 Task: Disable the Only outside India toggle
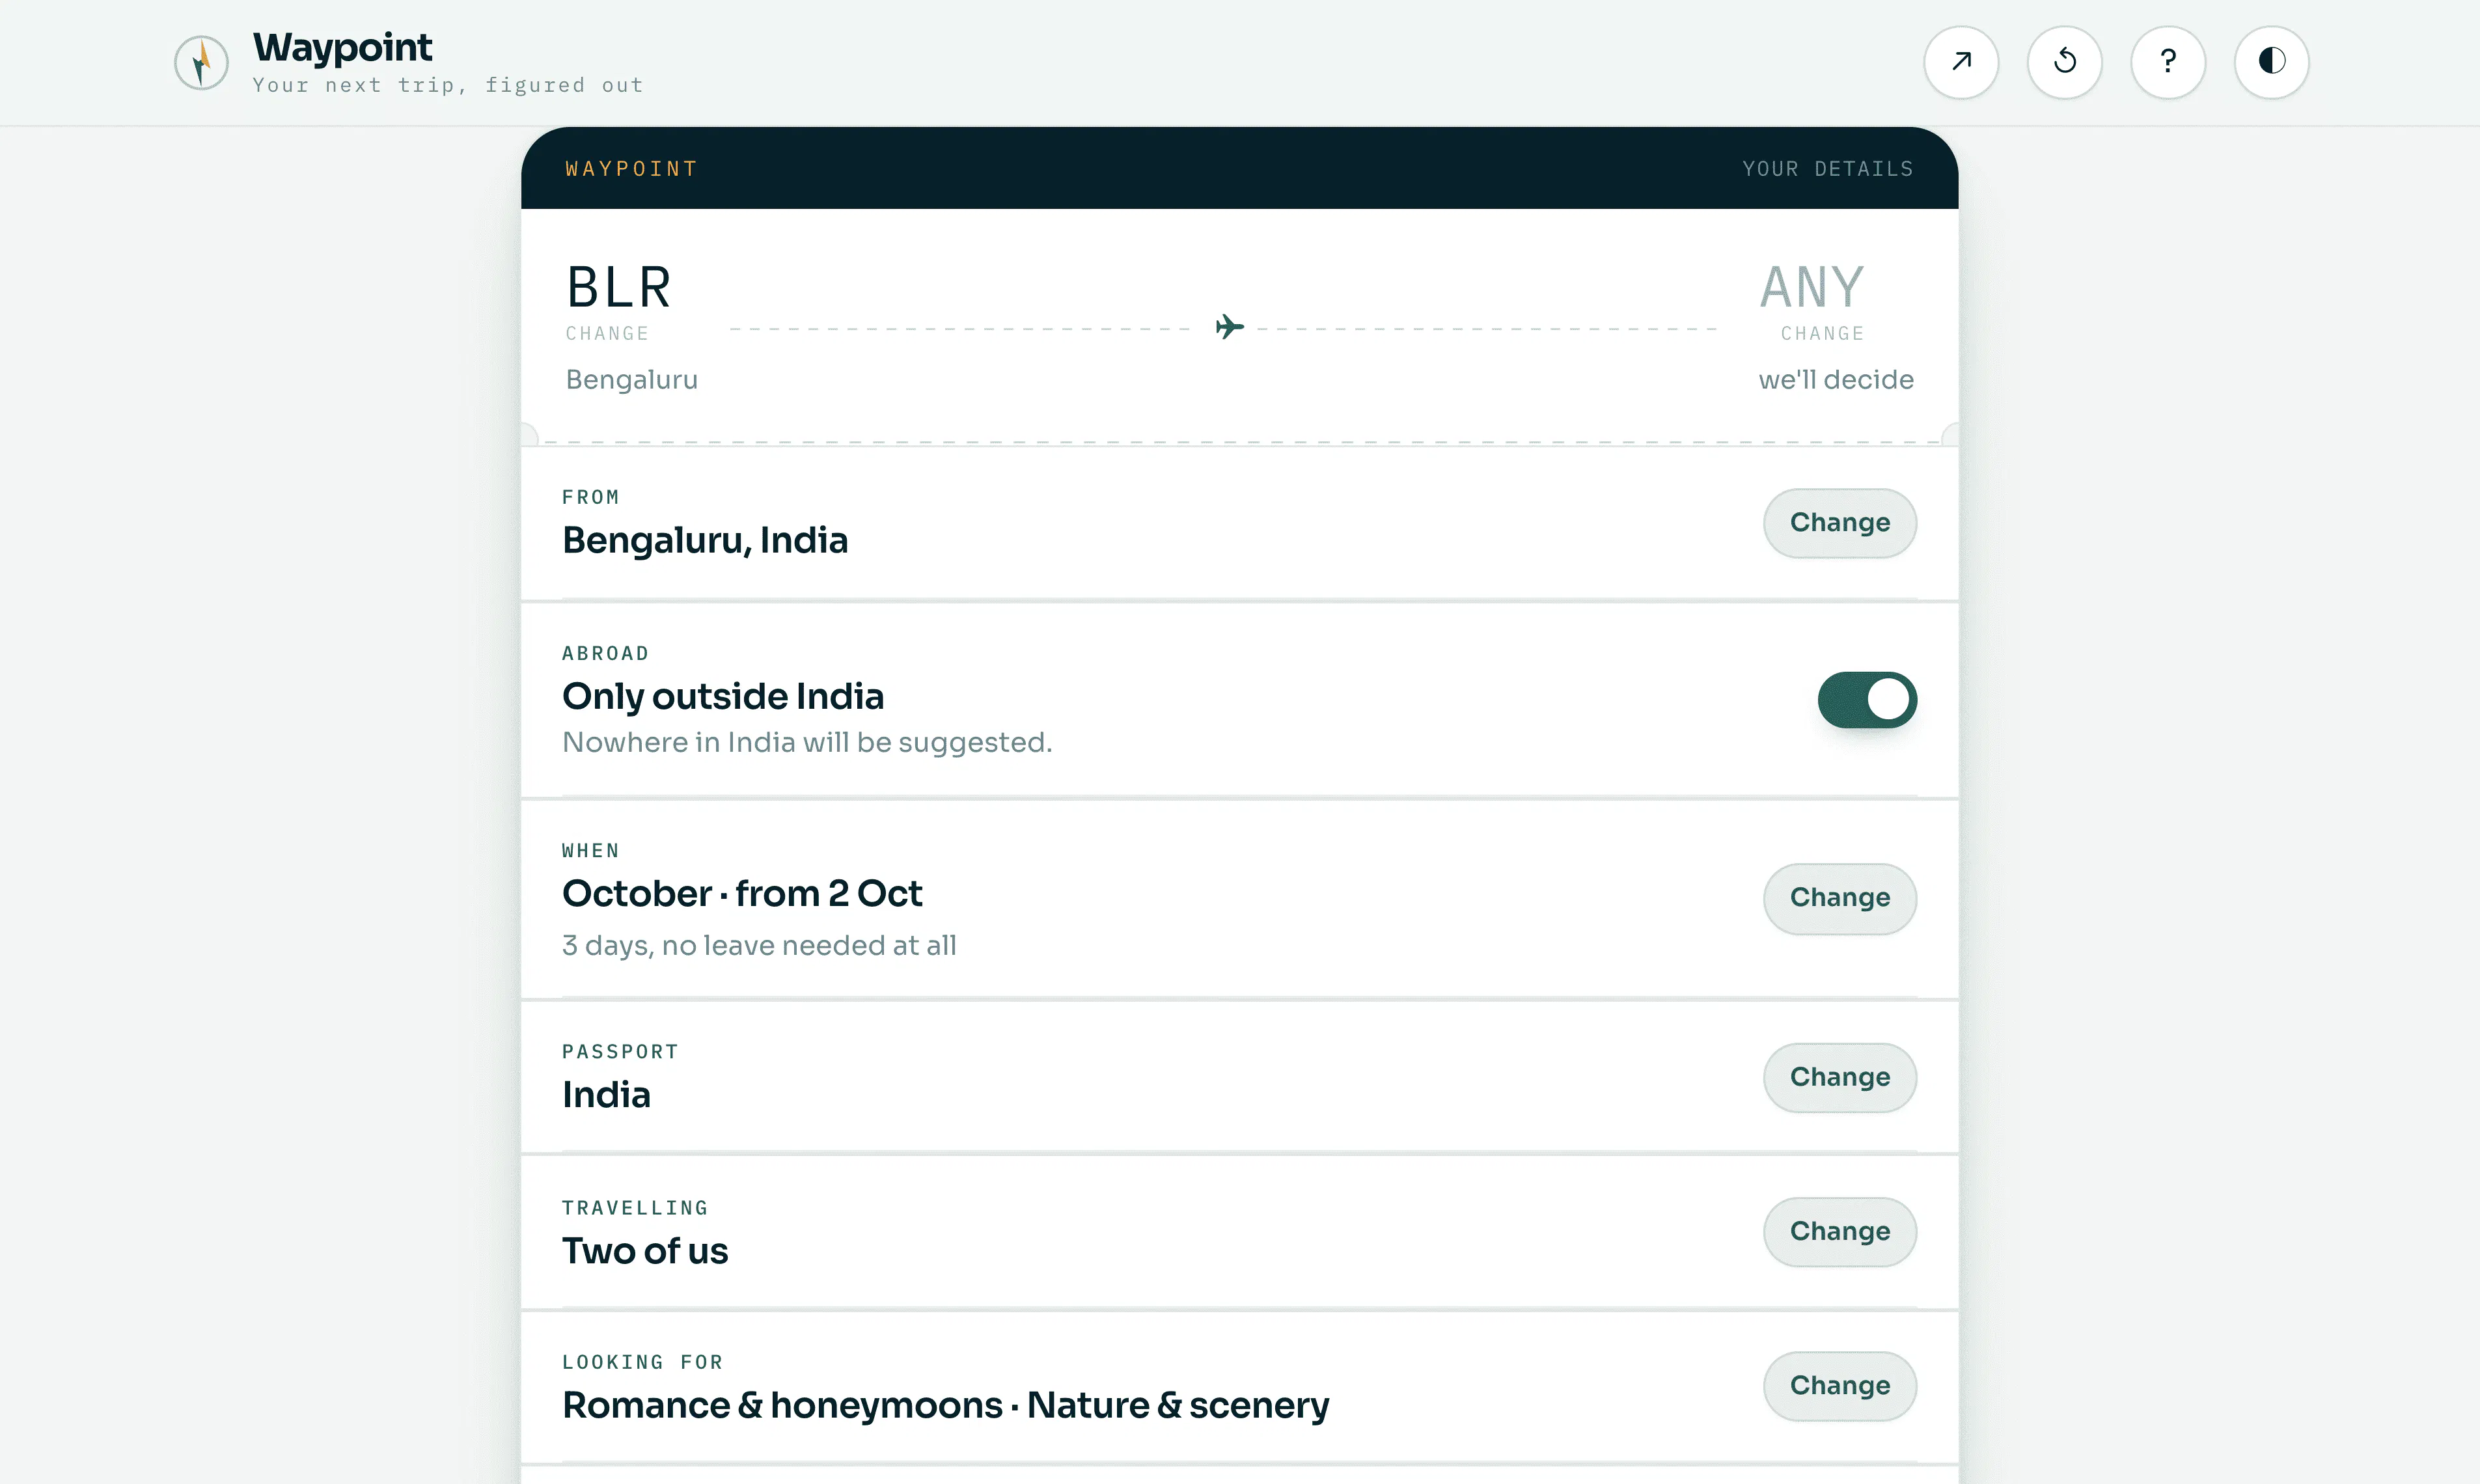pyautogui.click(x=1867, y=700)
